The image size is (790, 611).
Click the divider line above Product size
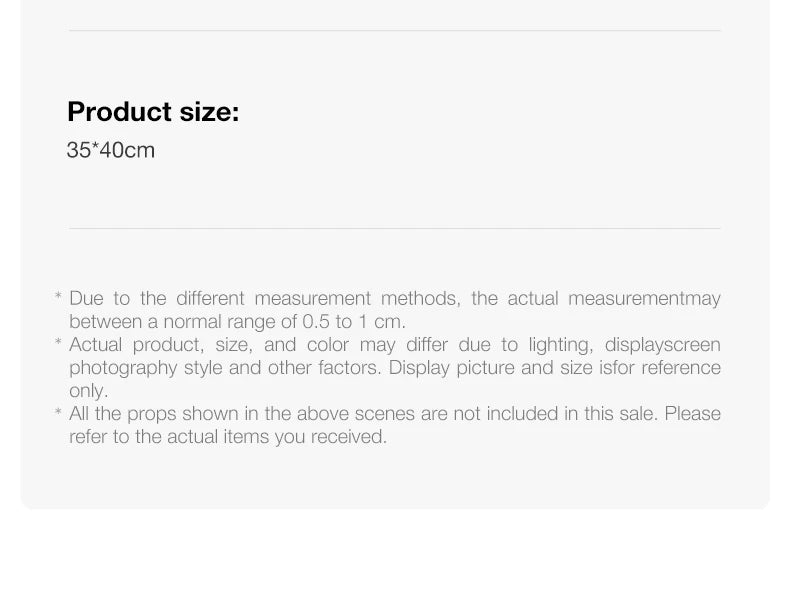pyautogui.click(x=394, y=31)
